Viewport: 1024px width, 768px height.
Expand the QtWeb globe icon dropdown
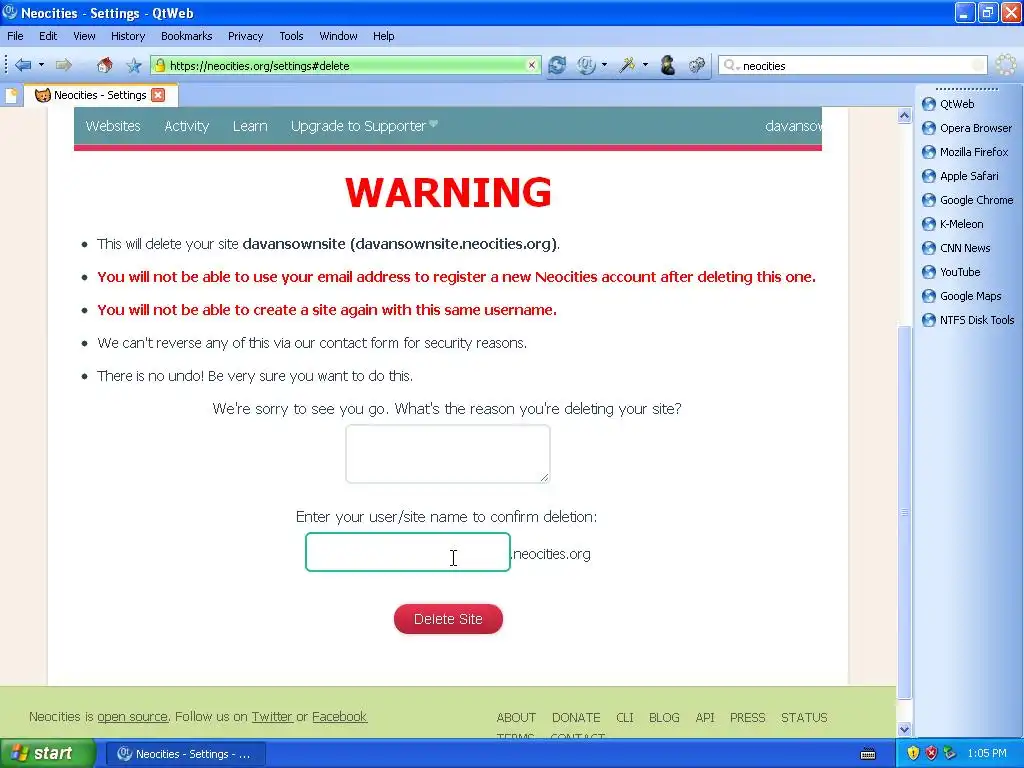pyautogui.click(x=604, y=65)
